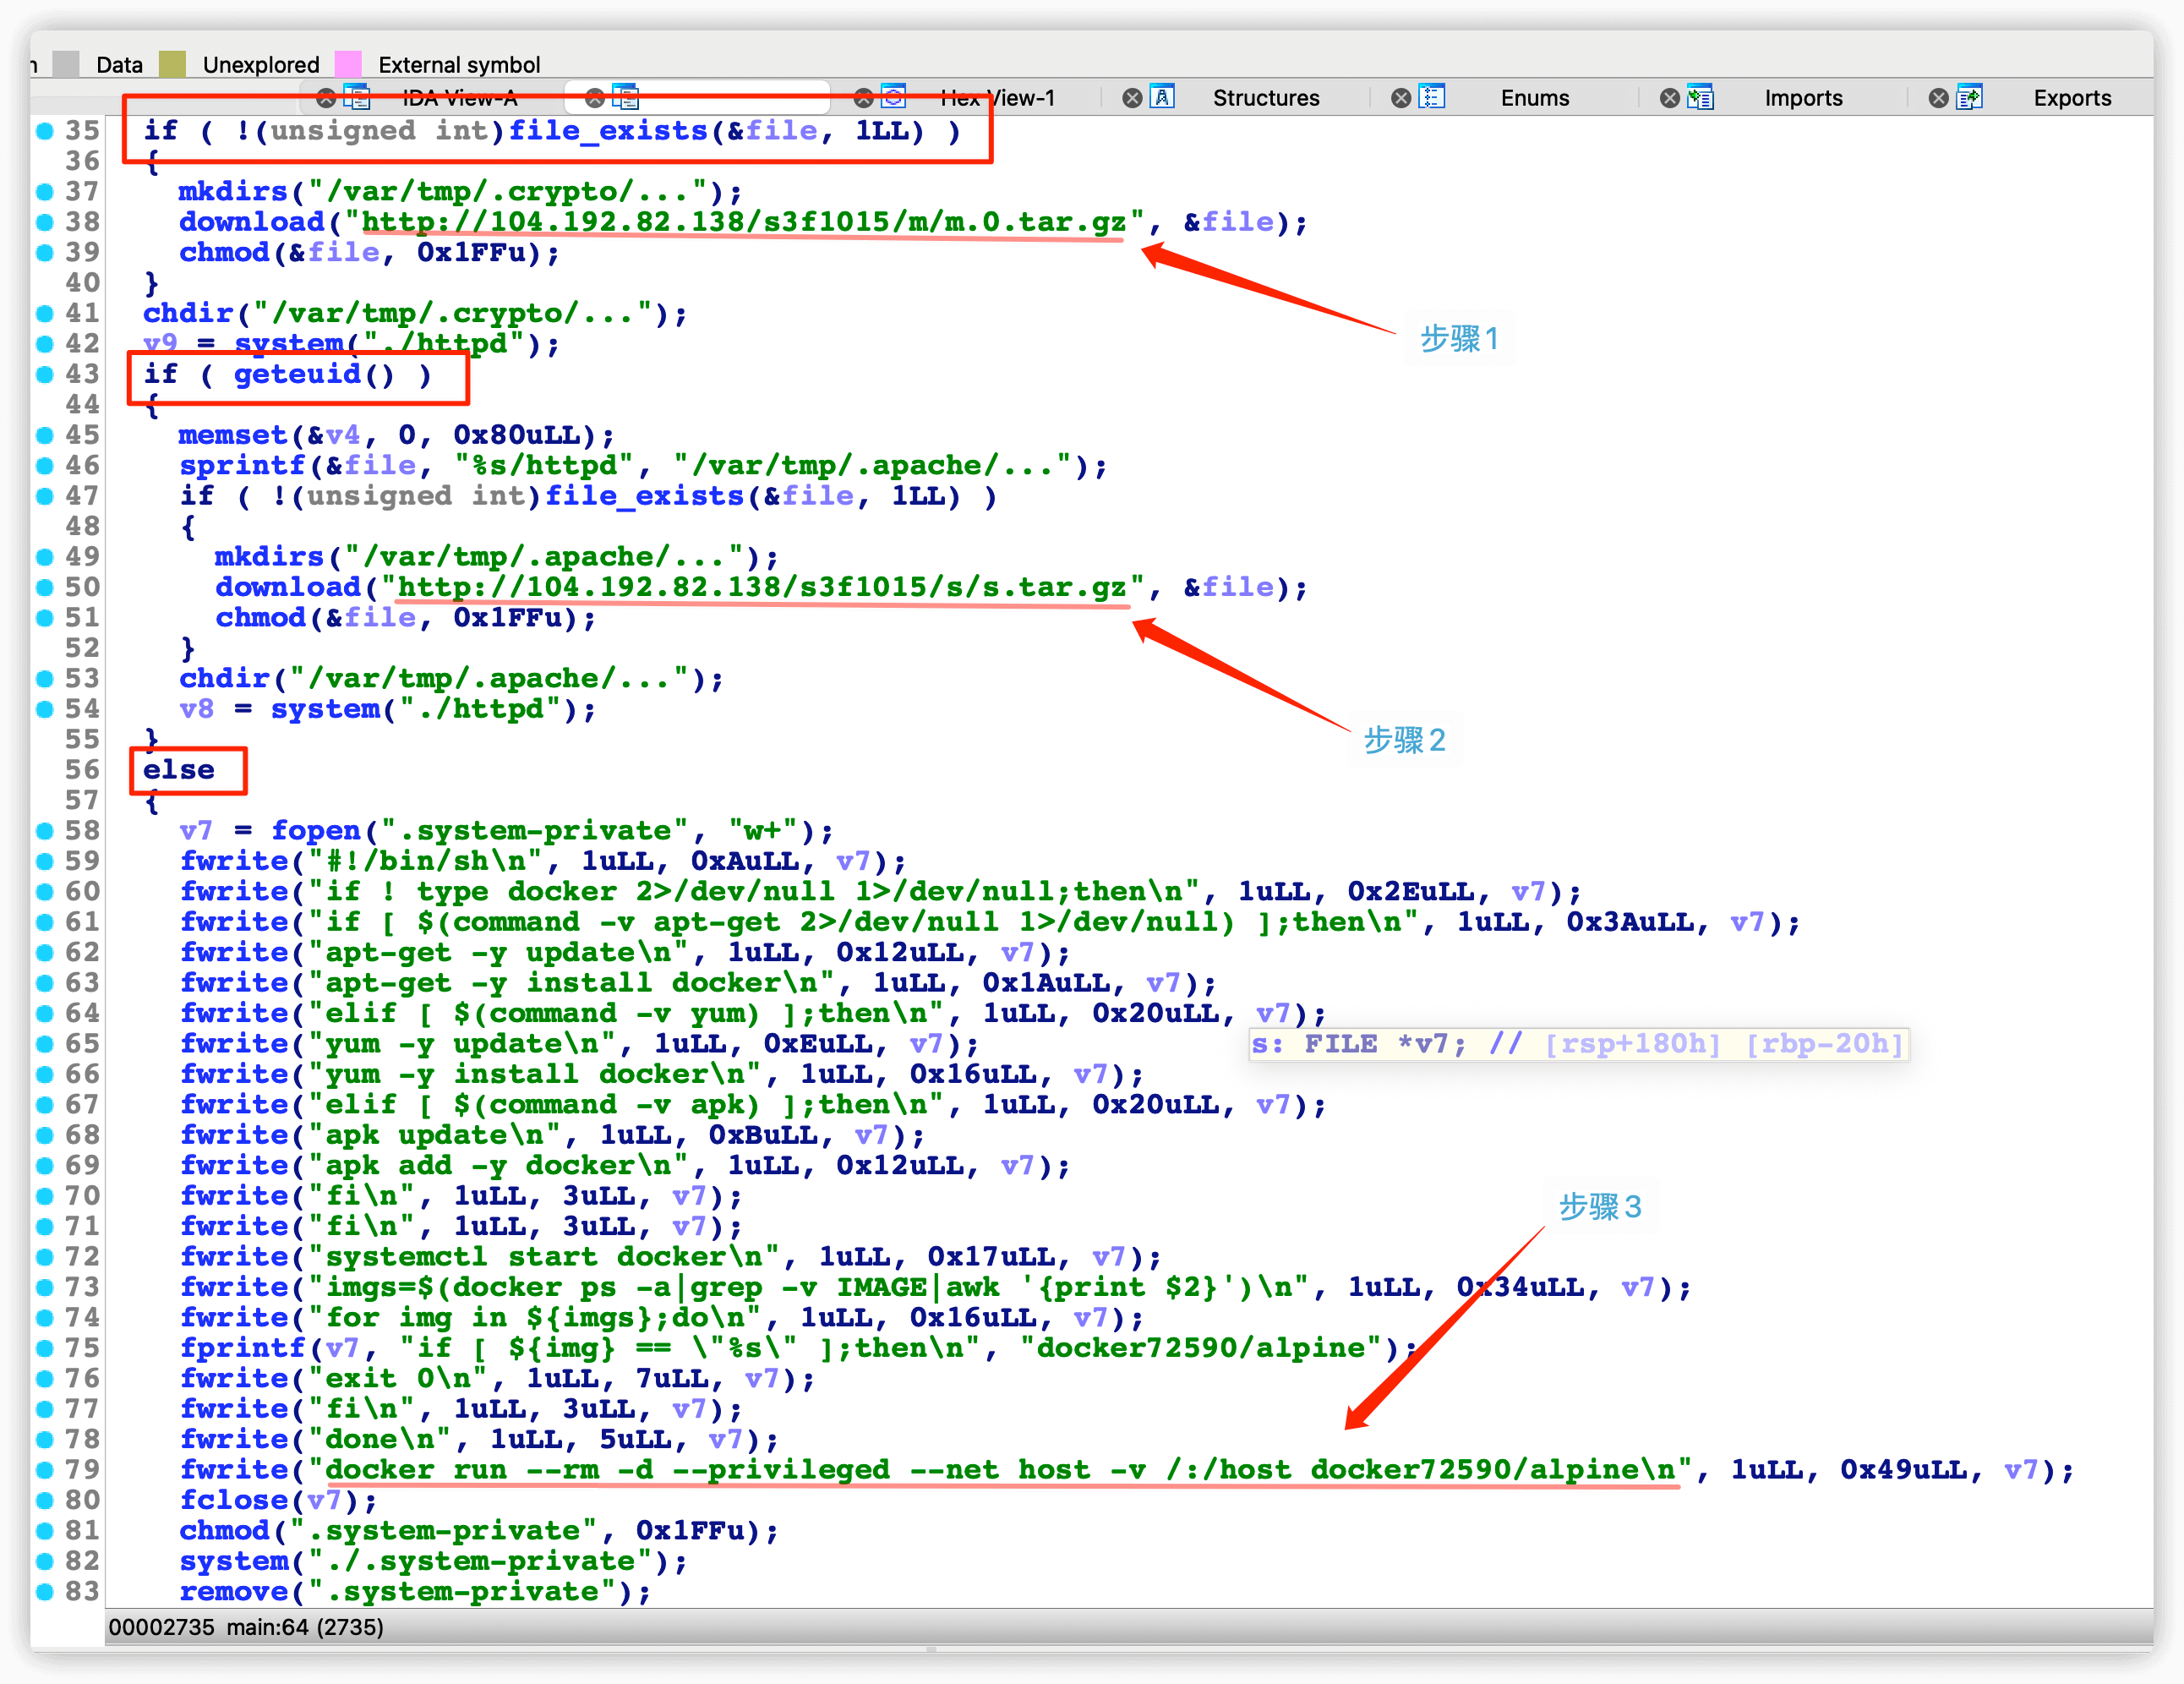Click the else keyword on line 56
The height and width of the screenshot is (1684, 2184).
click(178, 770)
